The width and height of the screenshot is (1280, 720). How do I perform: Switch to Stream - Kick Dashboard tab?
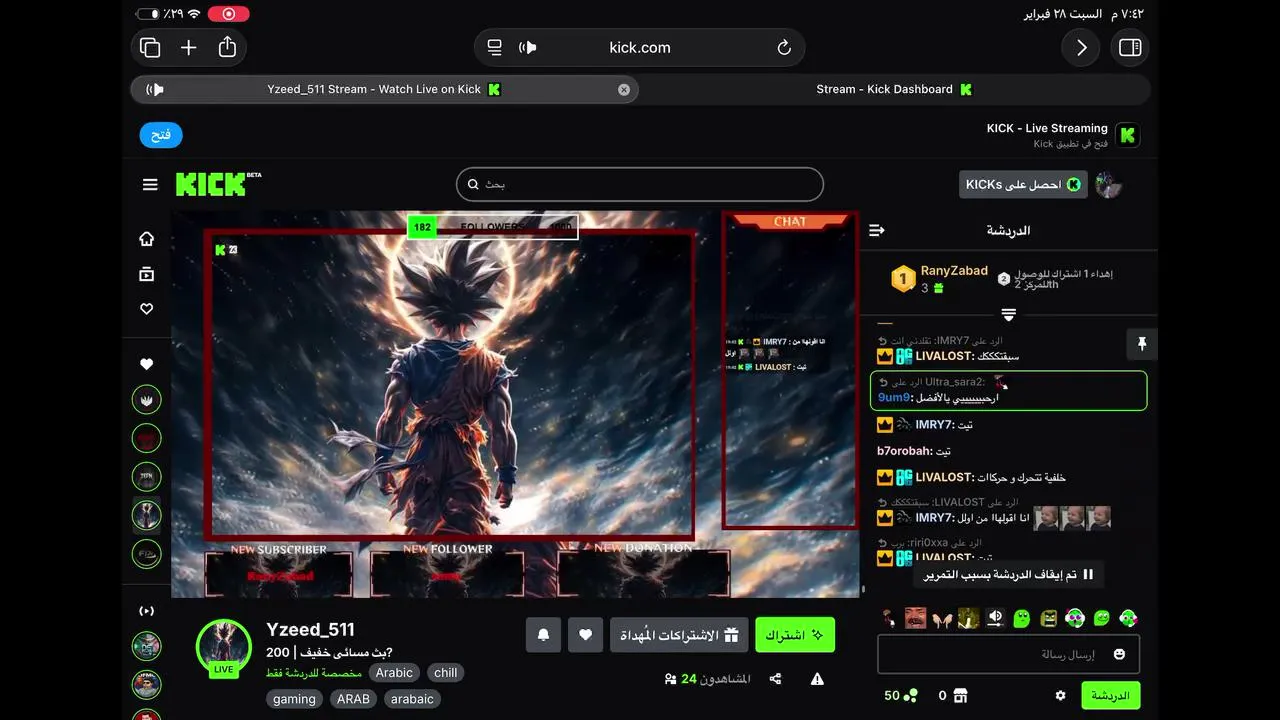894,89
